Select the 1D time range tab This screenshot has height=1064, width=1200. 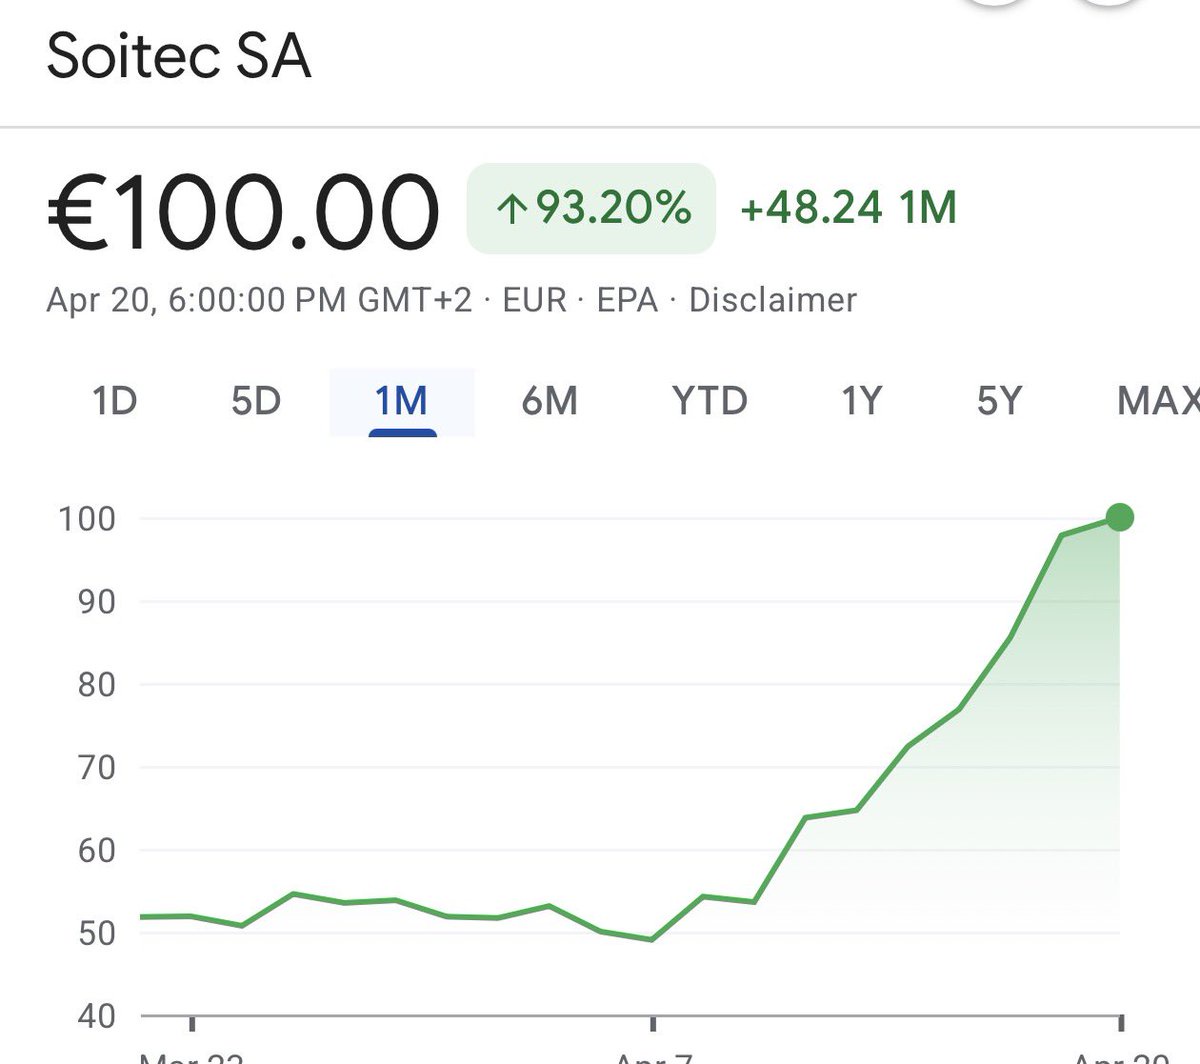(x=114, y=401)
